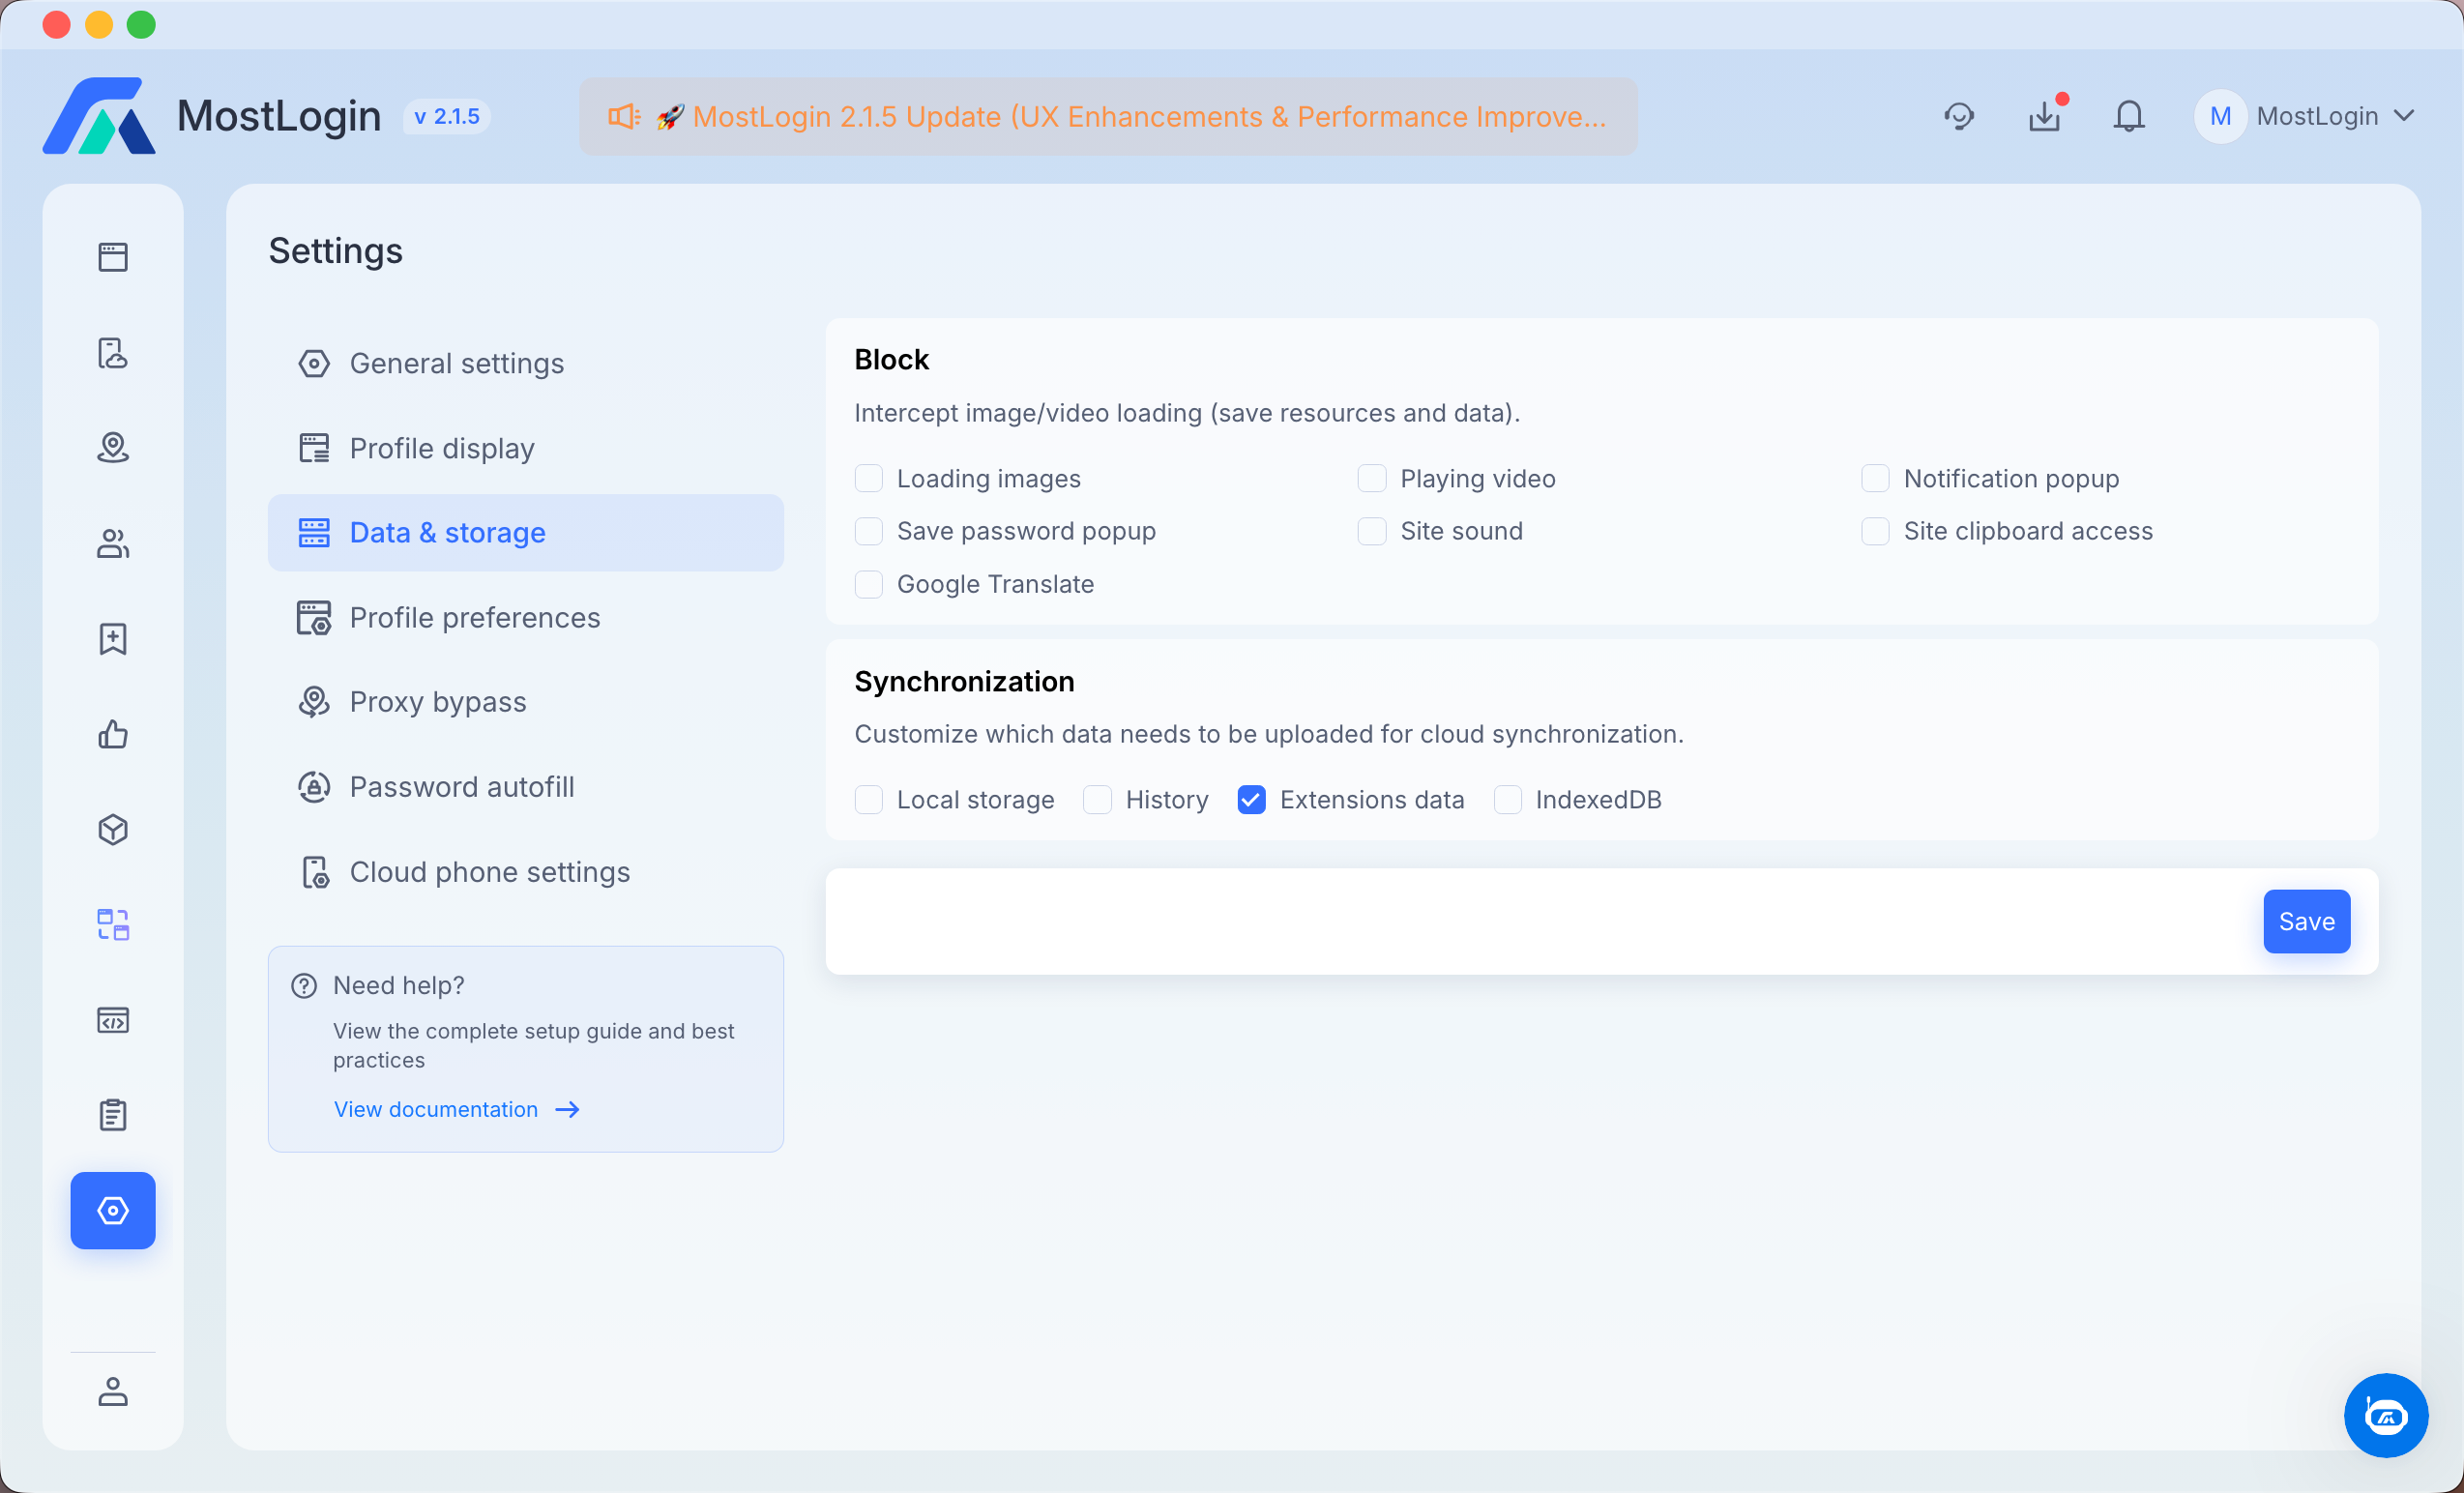Open the thumbs-up sidebar icon
The height and width of the screenshot is (1493, 2464).
coord(113,734)
